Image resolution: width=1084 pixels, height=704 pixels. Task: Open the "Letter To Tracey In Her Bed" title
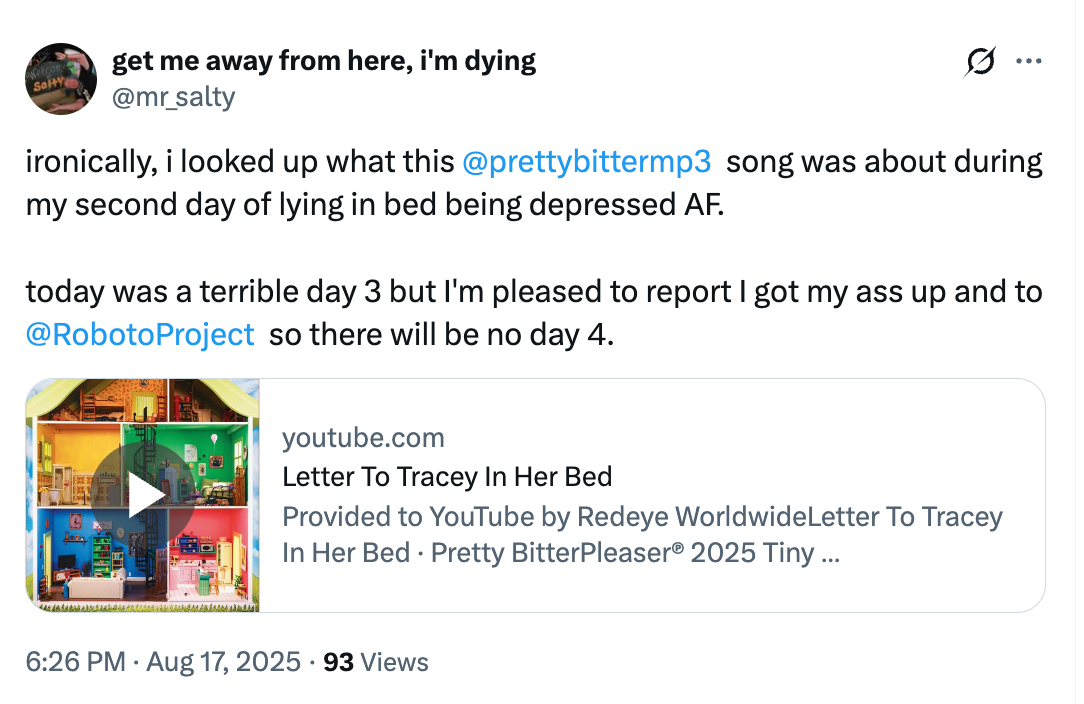click(x=447, y=476)
